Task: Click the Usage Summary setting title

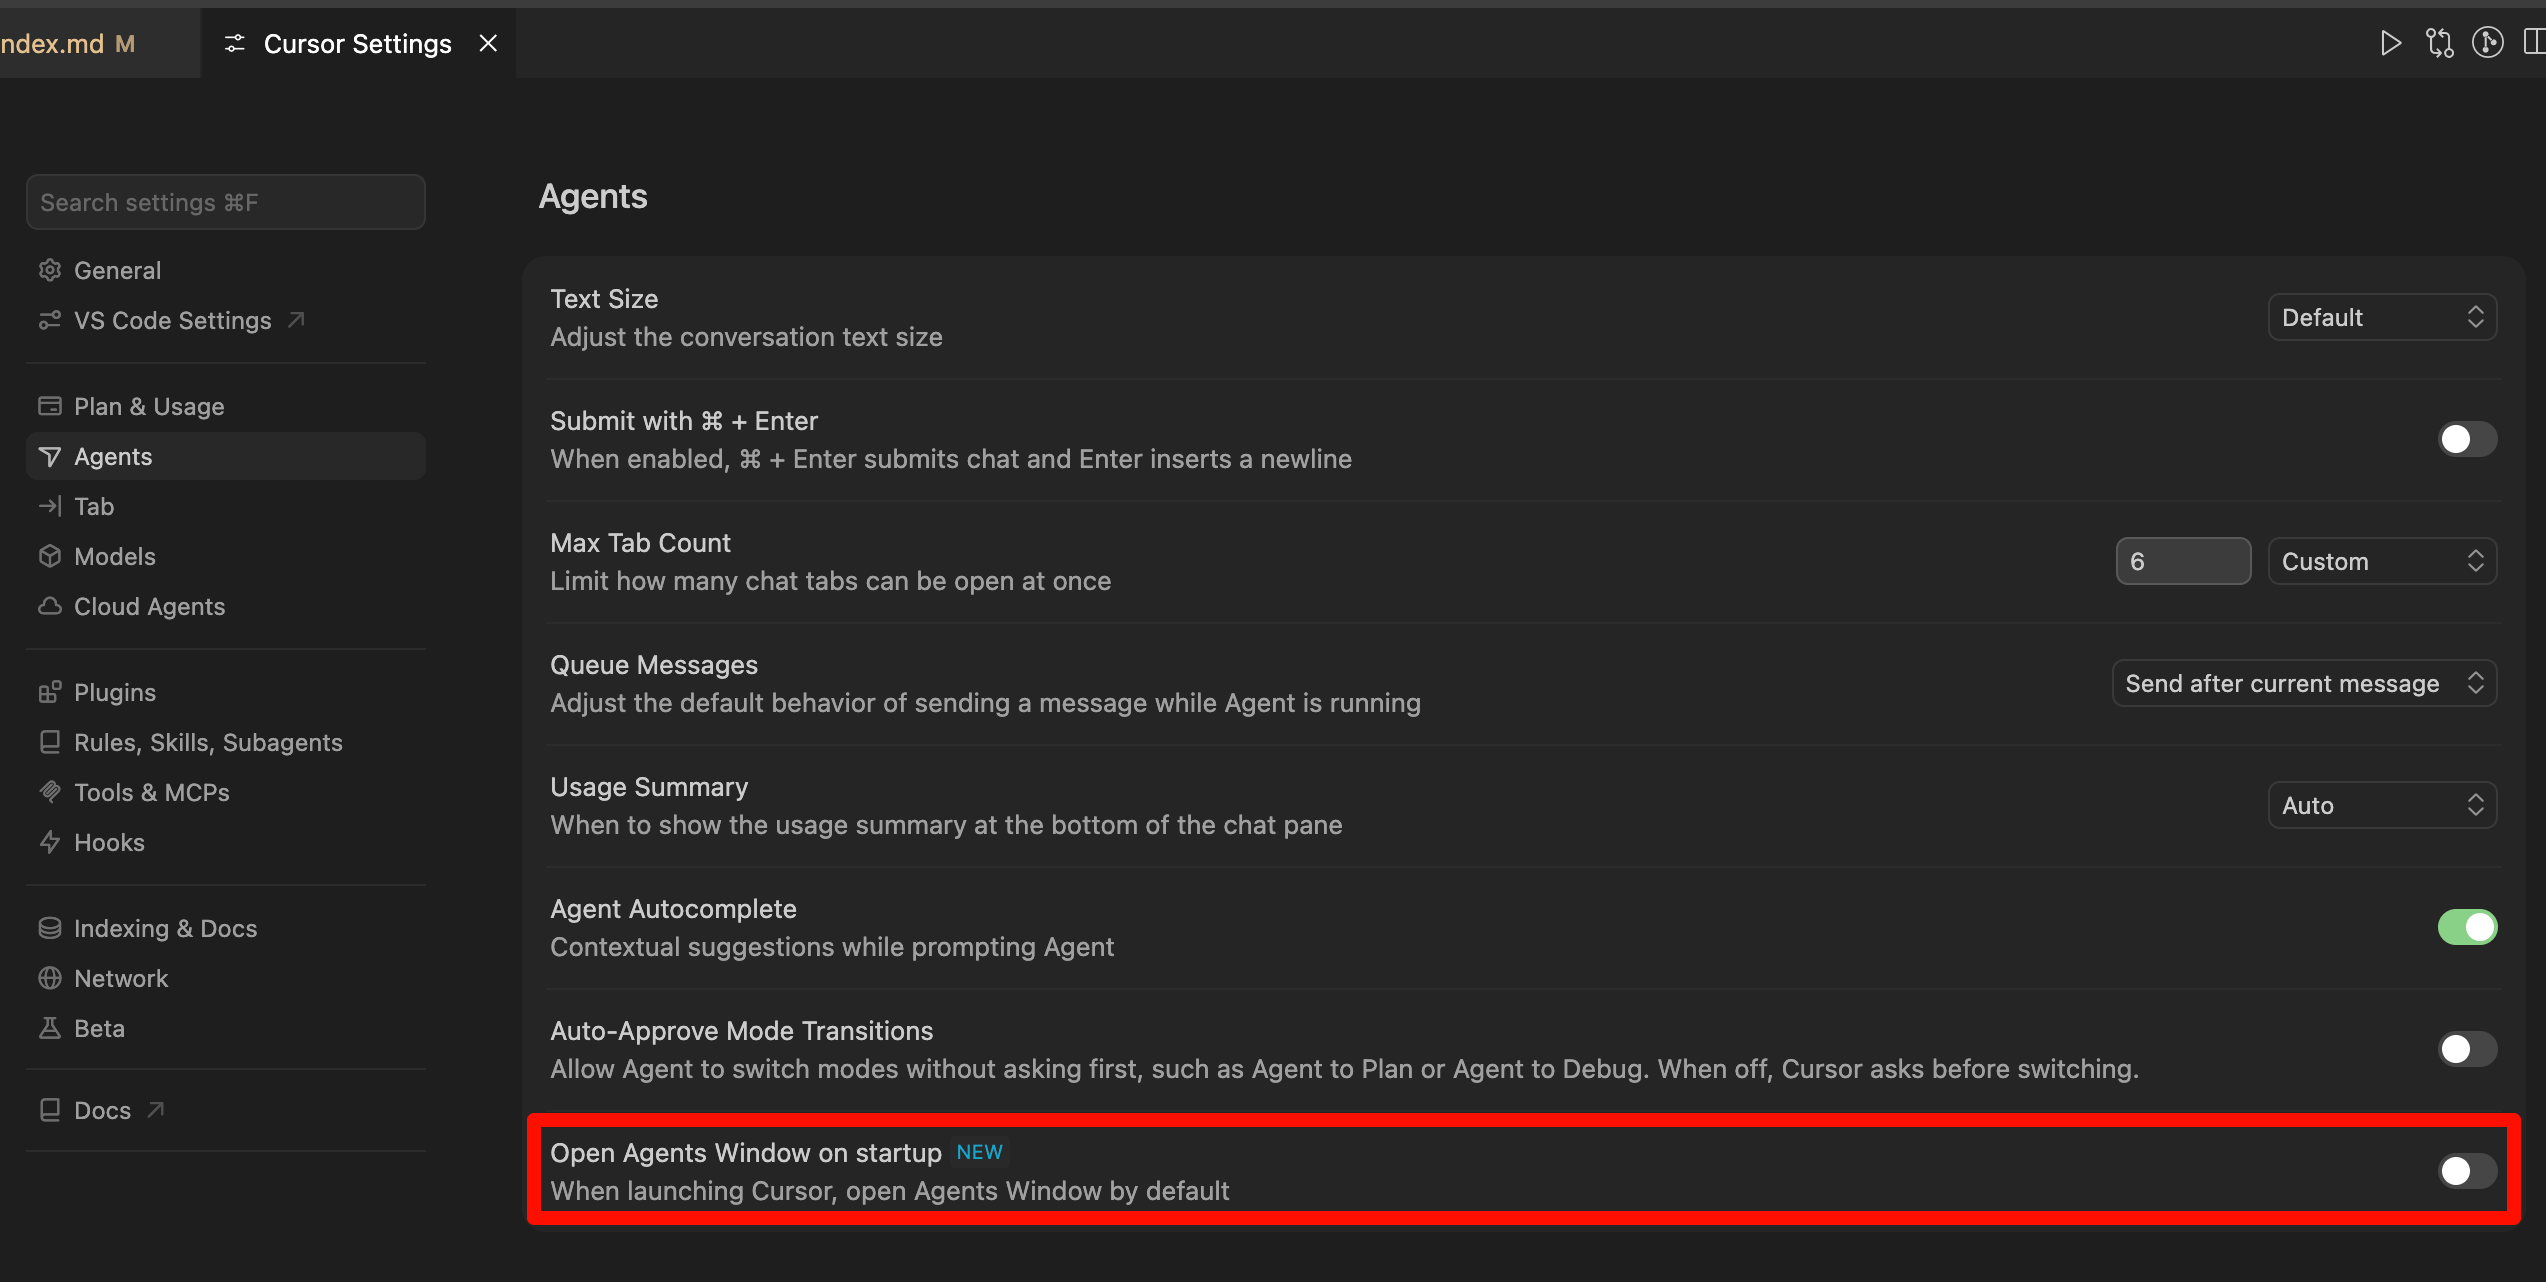Action: 649,787
